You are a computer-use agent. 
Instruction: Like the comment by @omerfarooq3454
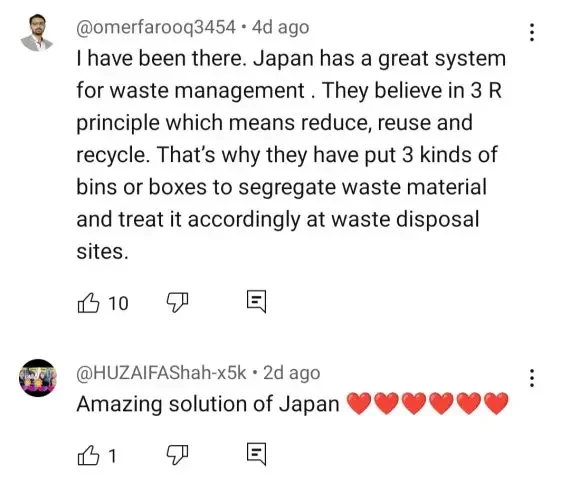click(88, 303)
